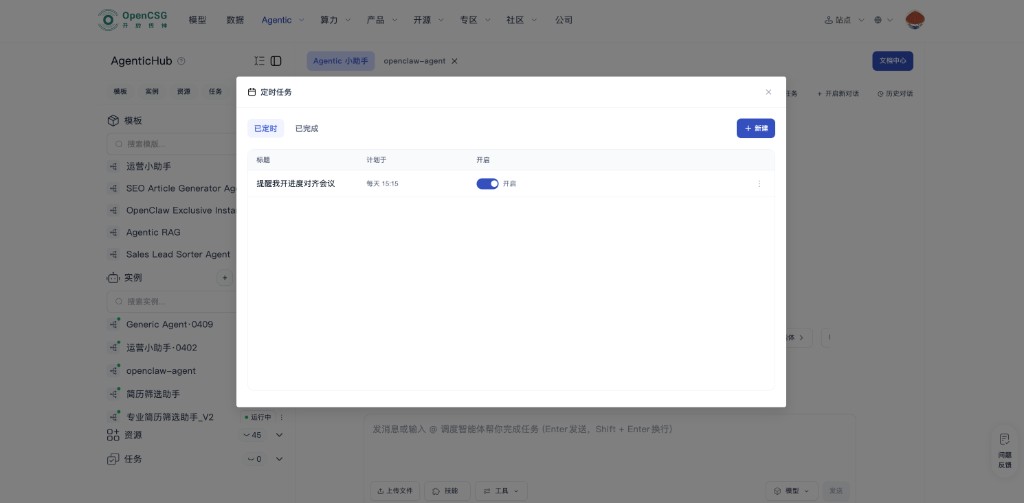
Task: Click the 资源 grid section icon
Action: 113,435
